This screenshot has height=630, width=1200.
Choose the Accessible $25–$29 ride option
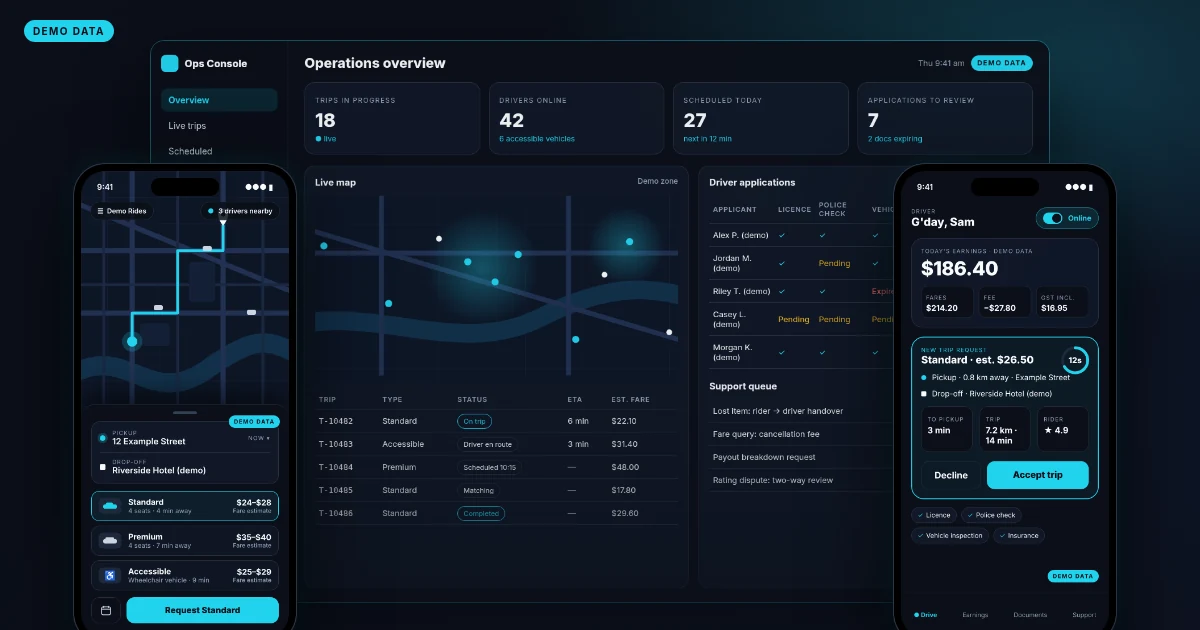[185, 575]
